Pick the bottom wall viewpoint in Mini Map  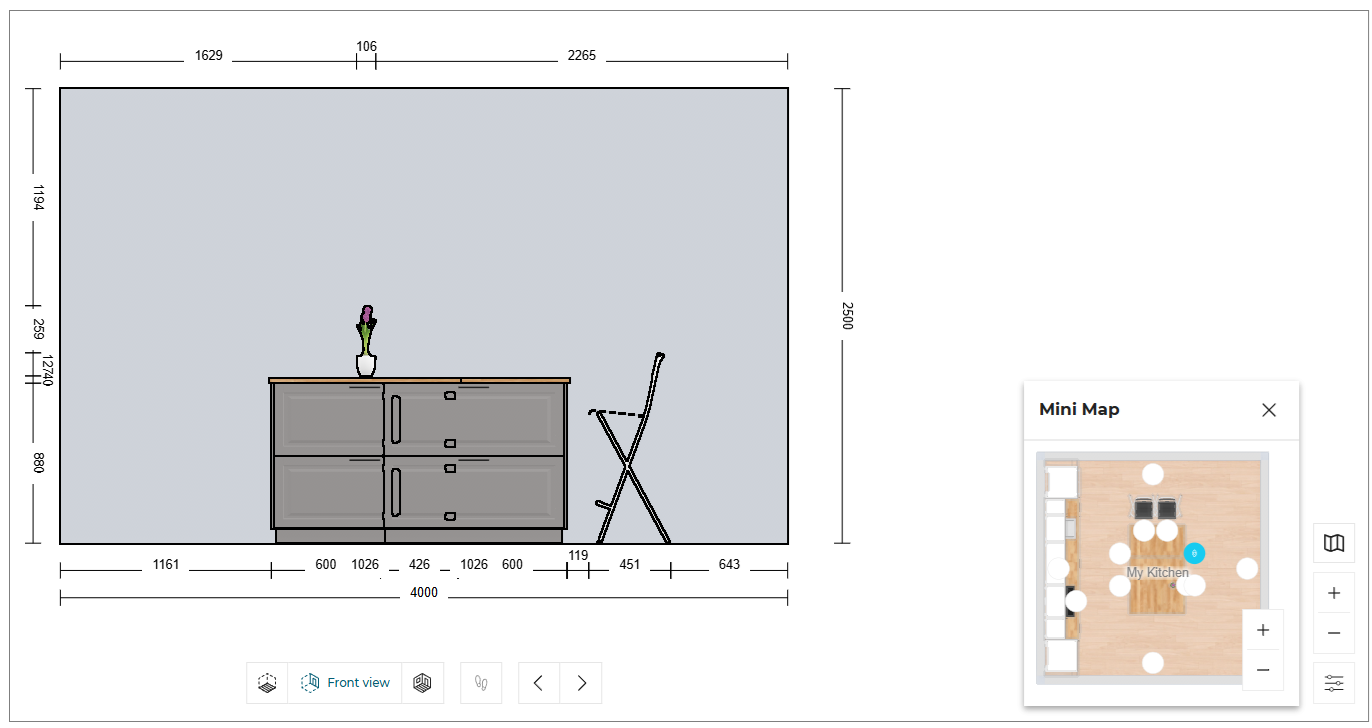point(1153,662)
